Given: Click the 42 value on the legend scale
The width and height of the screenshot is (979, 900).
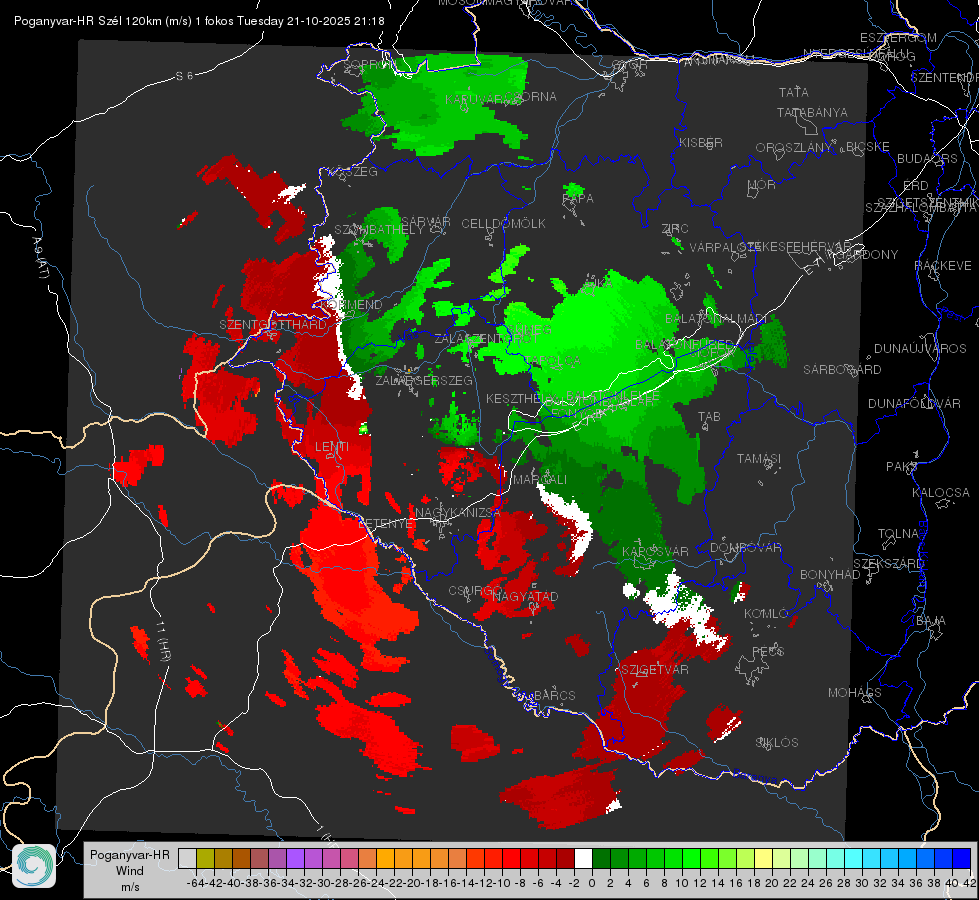Looking at the screenshot, I should click(970, 883).
